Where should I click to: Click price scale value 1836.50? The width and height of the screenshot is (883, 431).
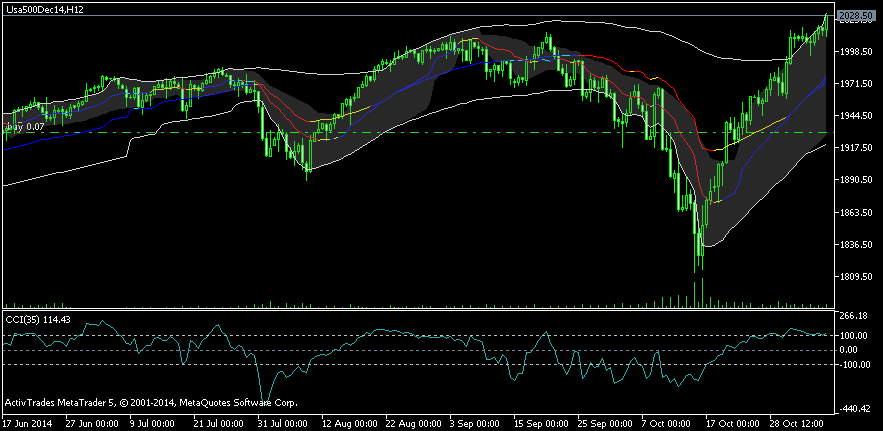pos(855,245)
